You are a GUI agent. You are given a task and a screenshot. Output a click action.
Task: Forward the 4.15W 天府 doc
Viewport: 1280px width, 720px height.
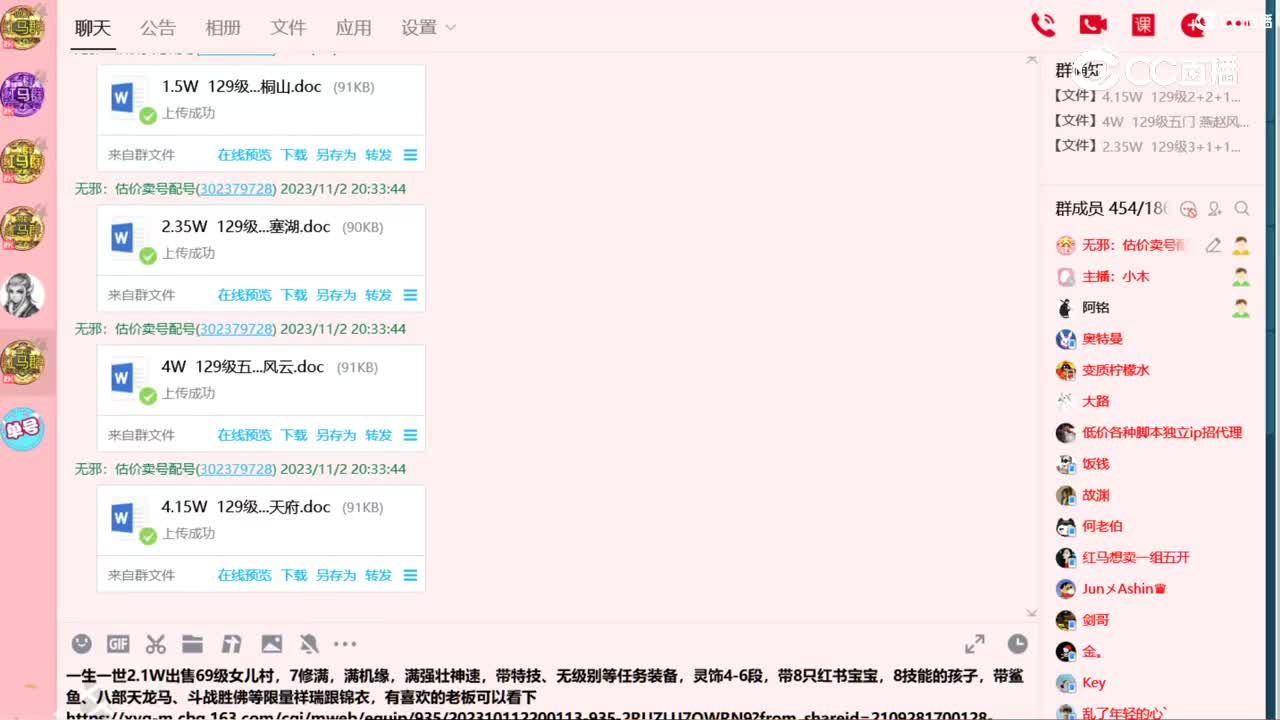coord(378,575)
